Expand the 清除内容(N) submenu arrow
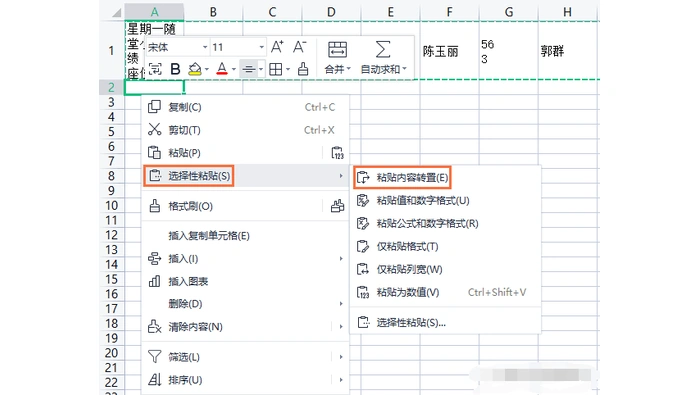700x395 pixels. coord(341,327)
